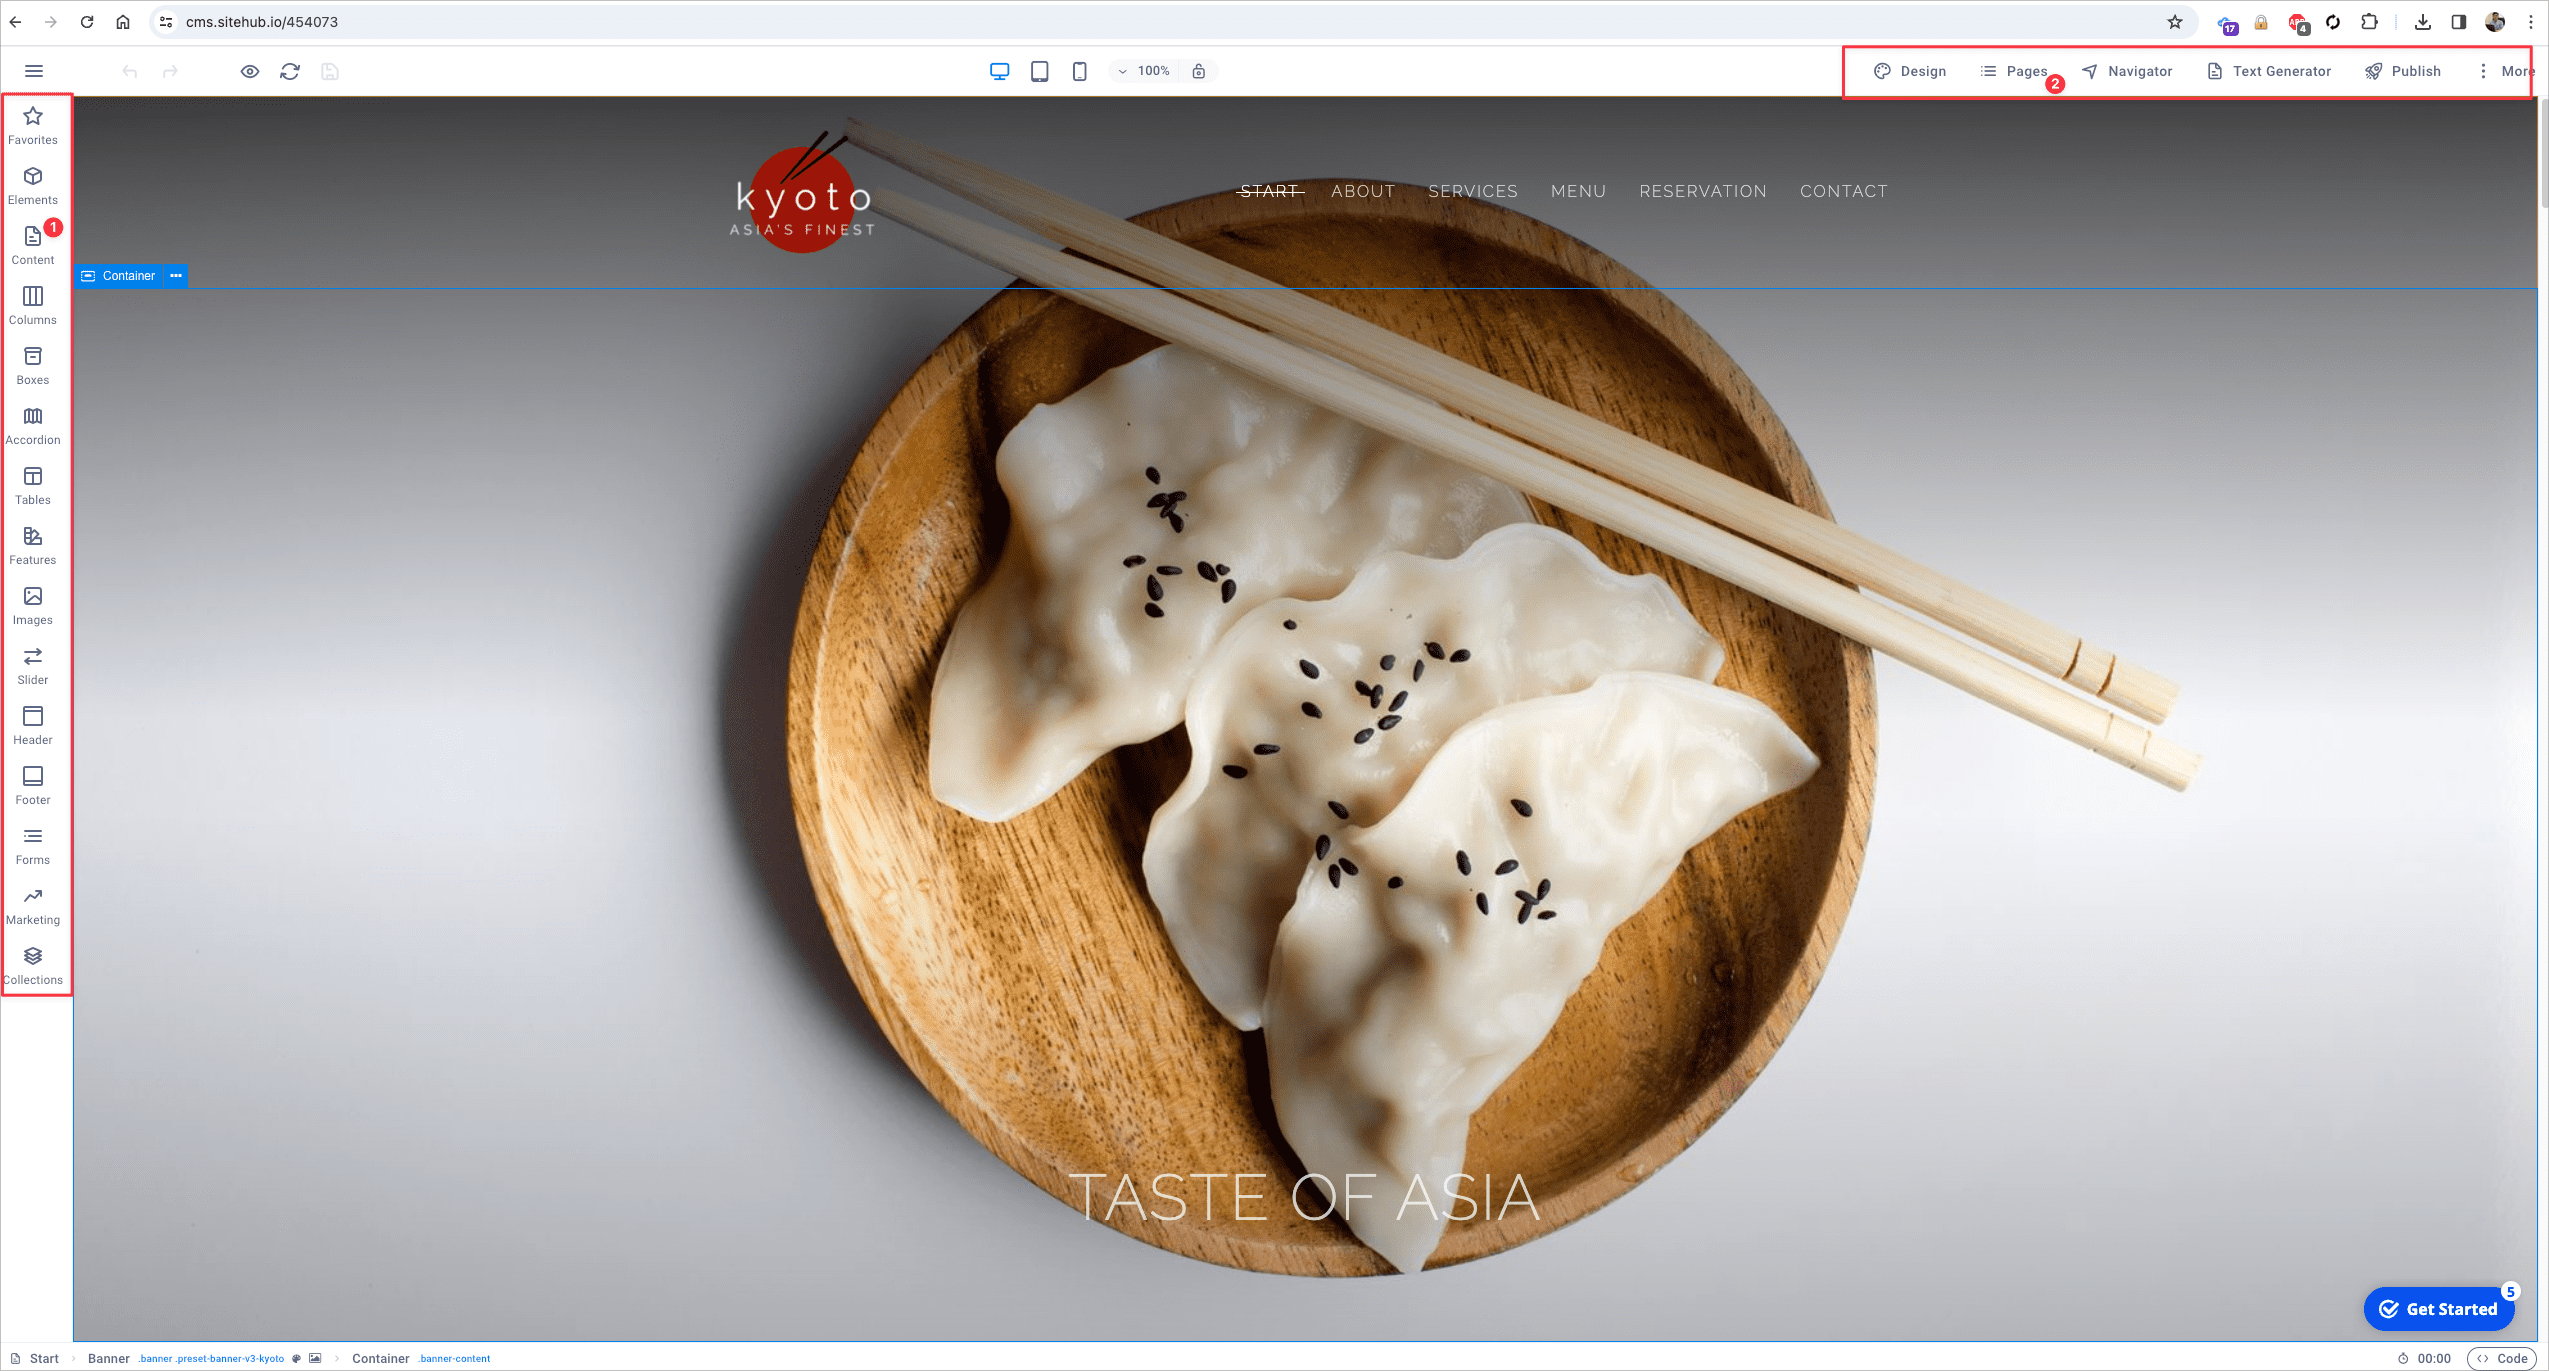Toggle the lock icon beside zoom
This screenshot has width=2549, height=1371.
pyautogui.click(x=1199, y=71)
